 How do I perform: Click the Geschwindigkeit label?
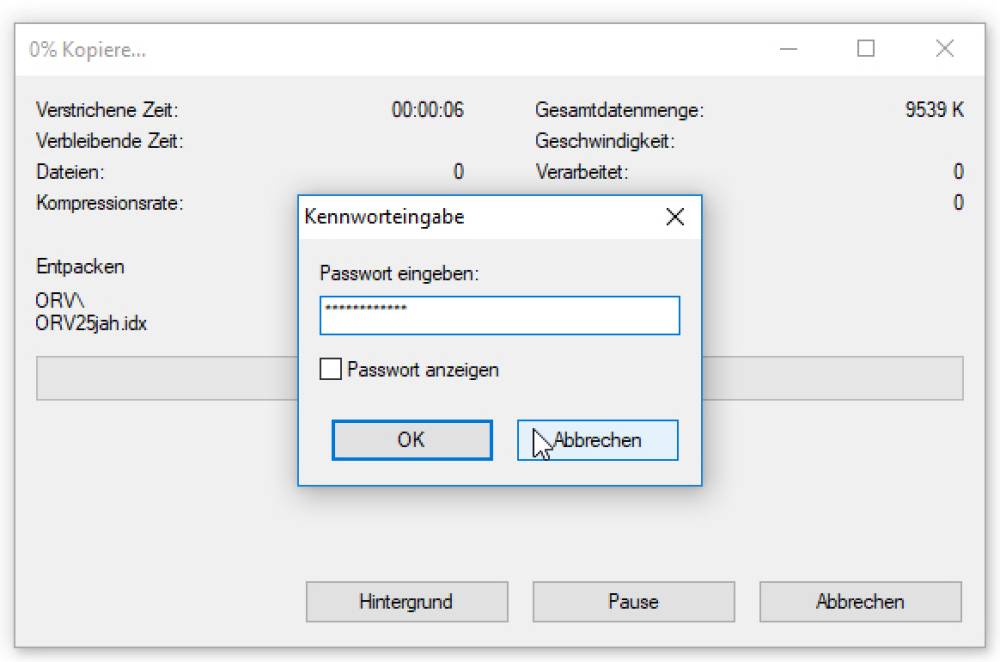(604, 141)
